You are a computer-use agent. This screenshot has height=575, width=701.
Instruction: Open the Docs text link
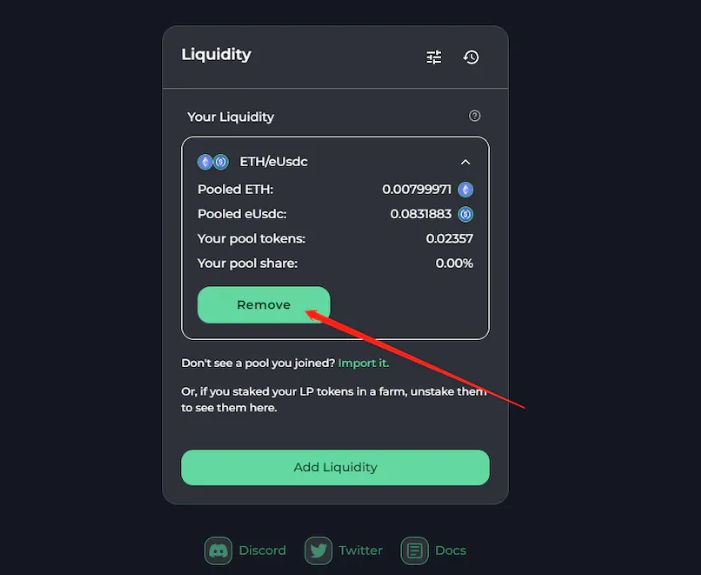click(451, 550)
